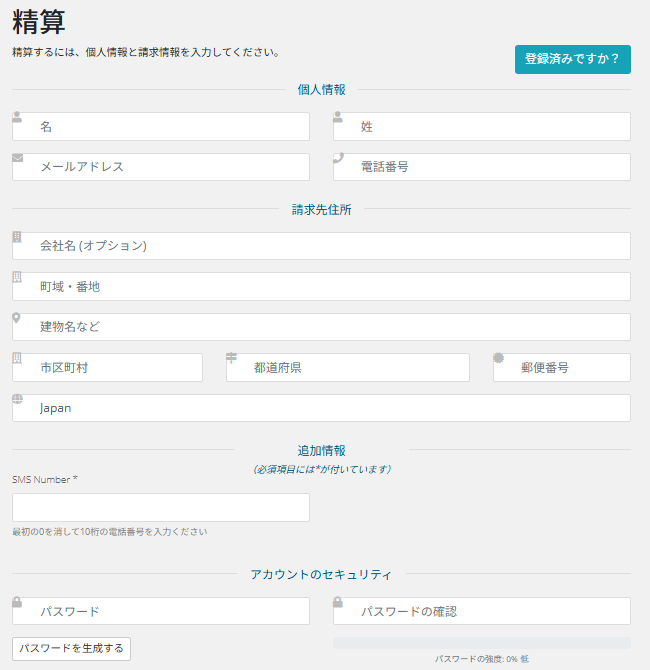Click the globe icon beside Japan
The width and height of the screenshot is (650, 670).
tap(18, 399)
